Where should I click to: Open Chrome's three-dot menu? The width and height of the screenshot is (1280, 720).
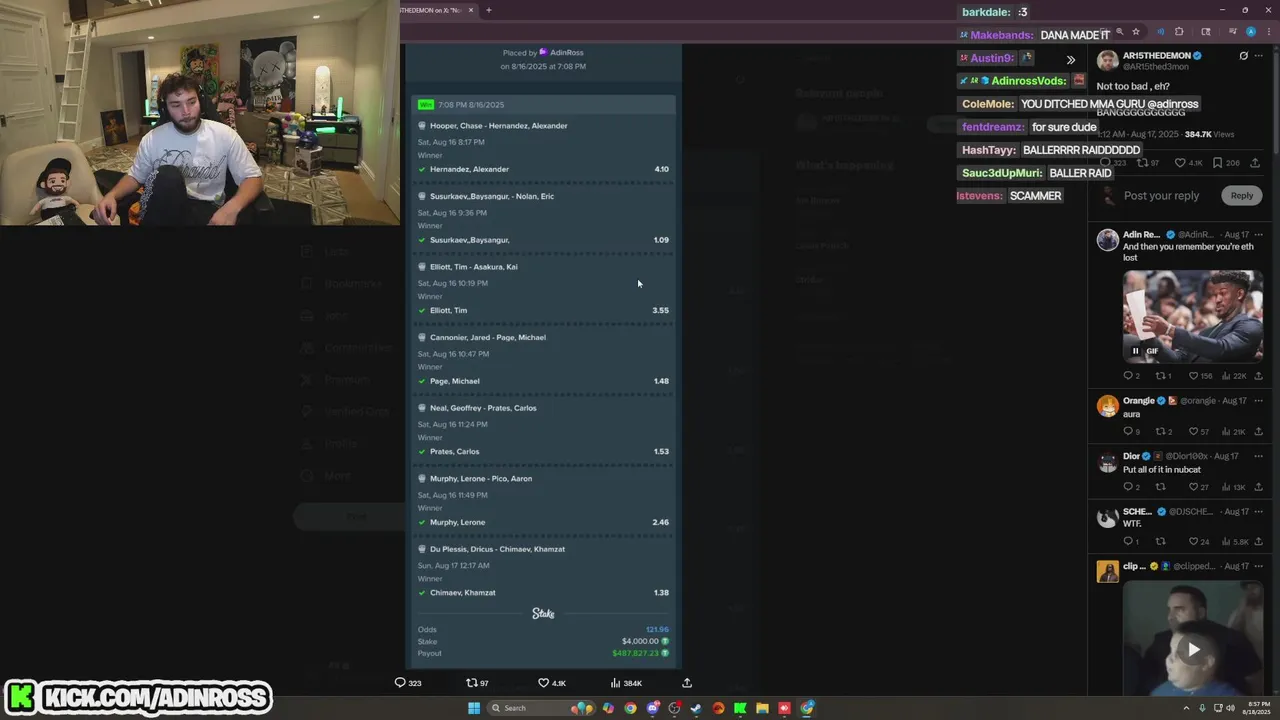1267,32
